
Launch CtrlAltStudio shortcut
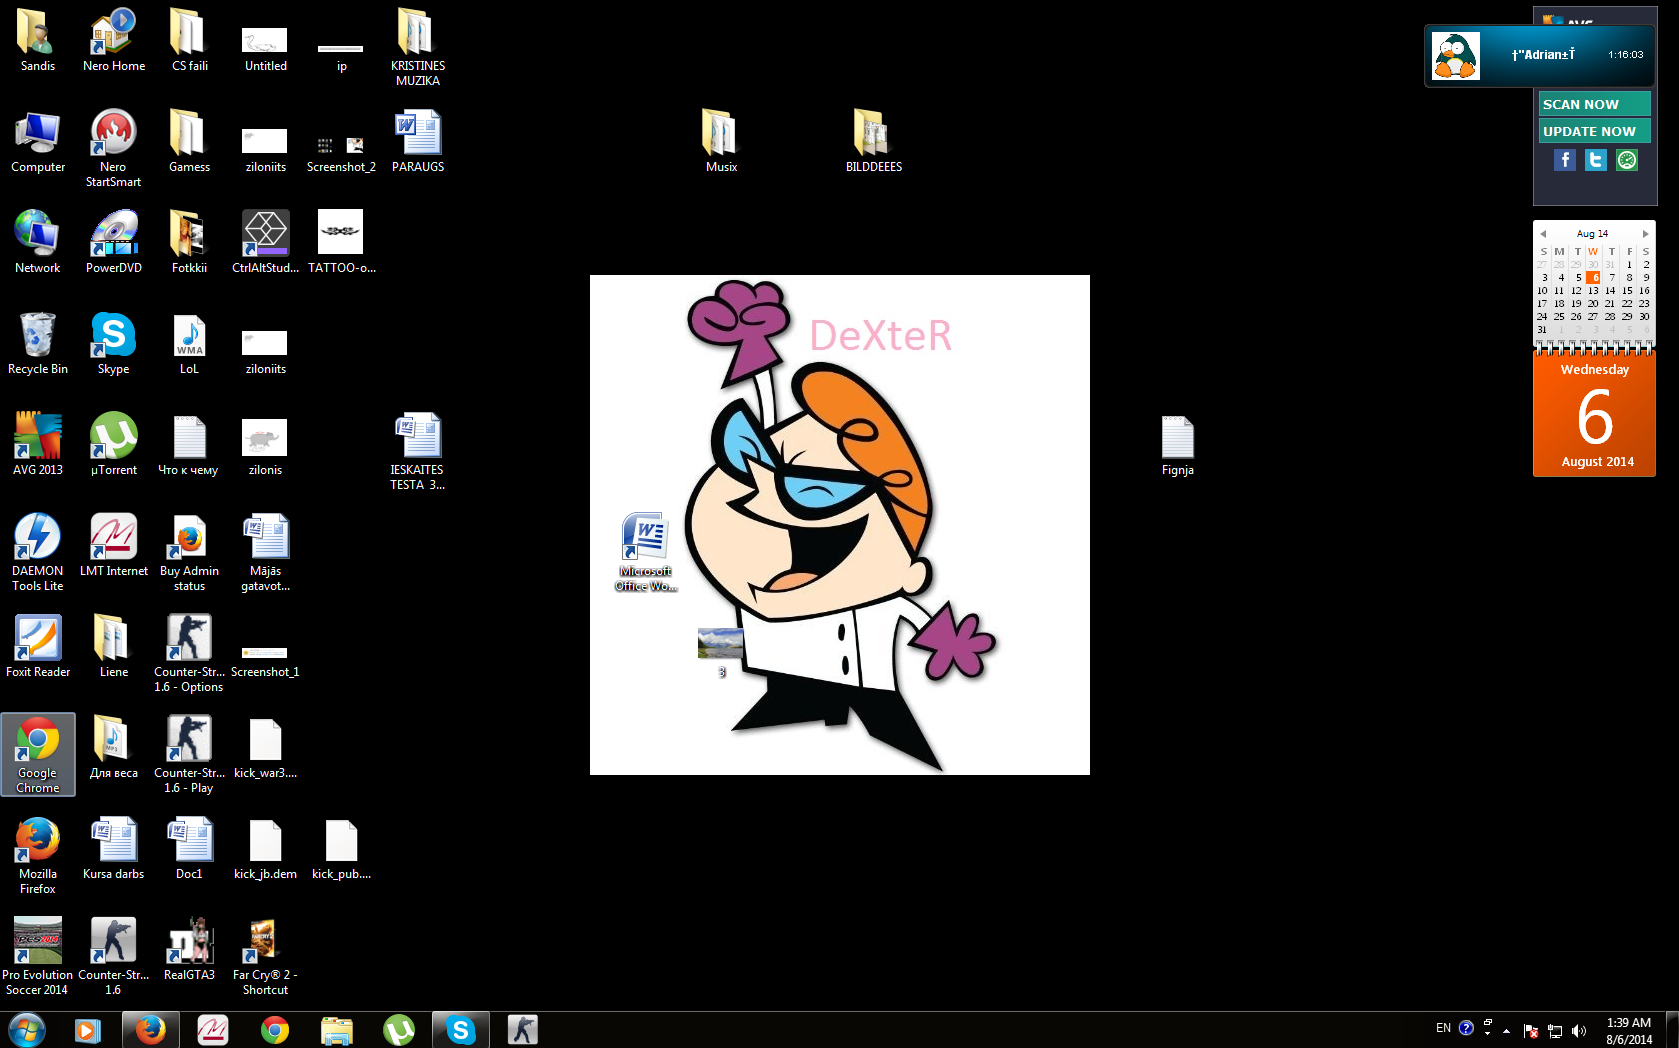tap(265, 242)
